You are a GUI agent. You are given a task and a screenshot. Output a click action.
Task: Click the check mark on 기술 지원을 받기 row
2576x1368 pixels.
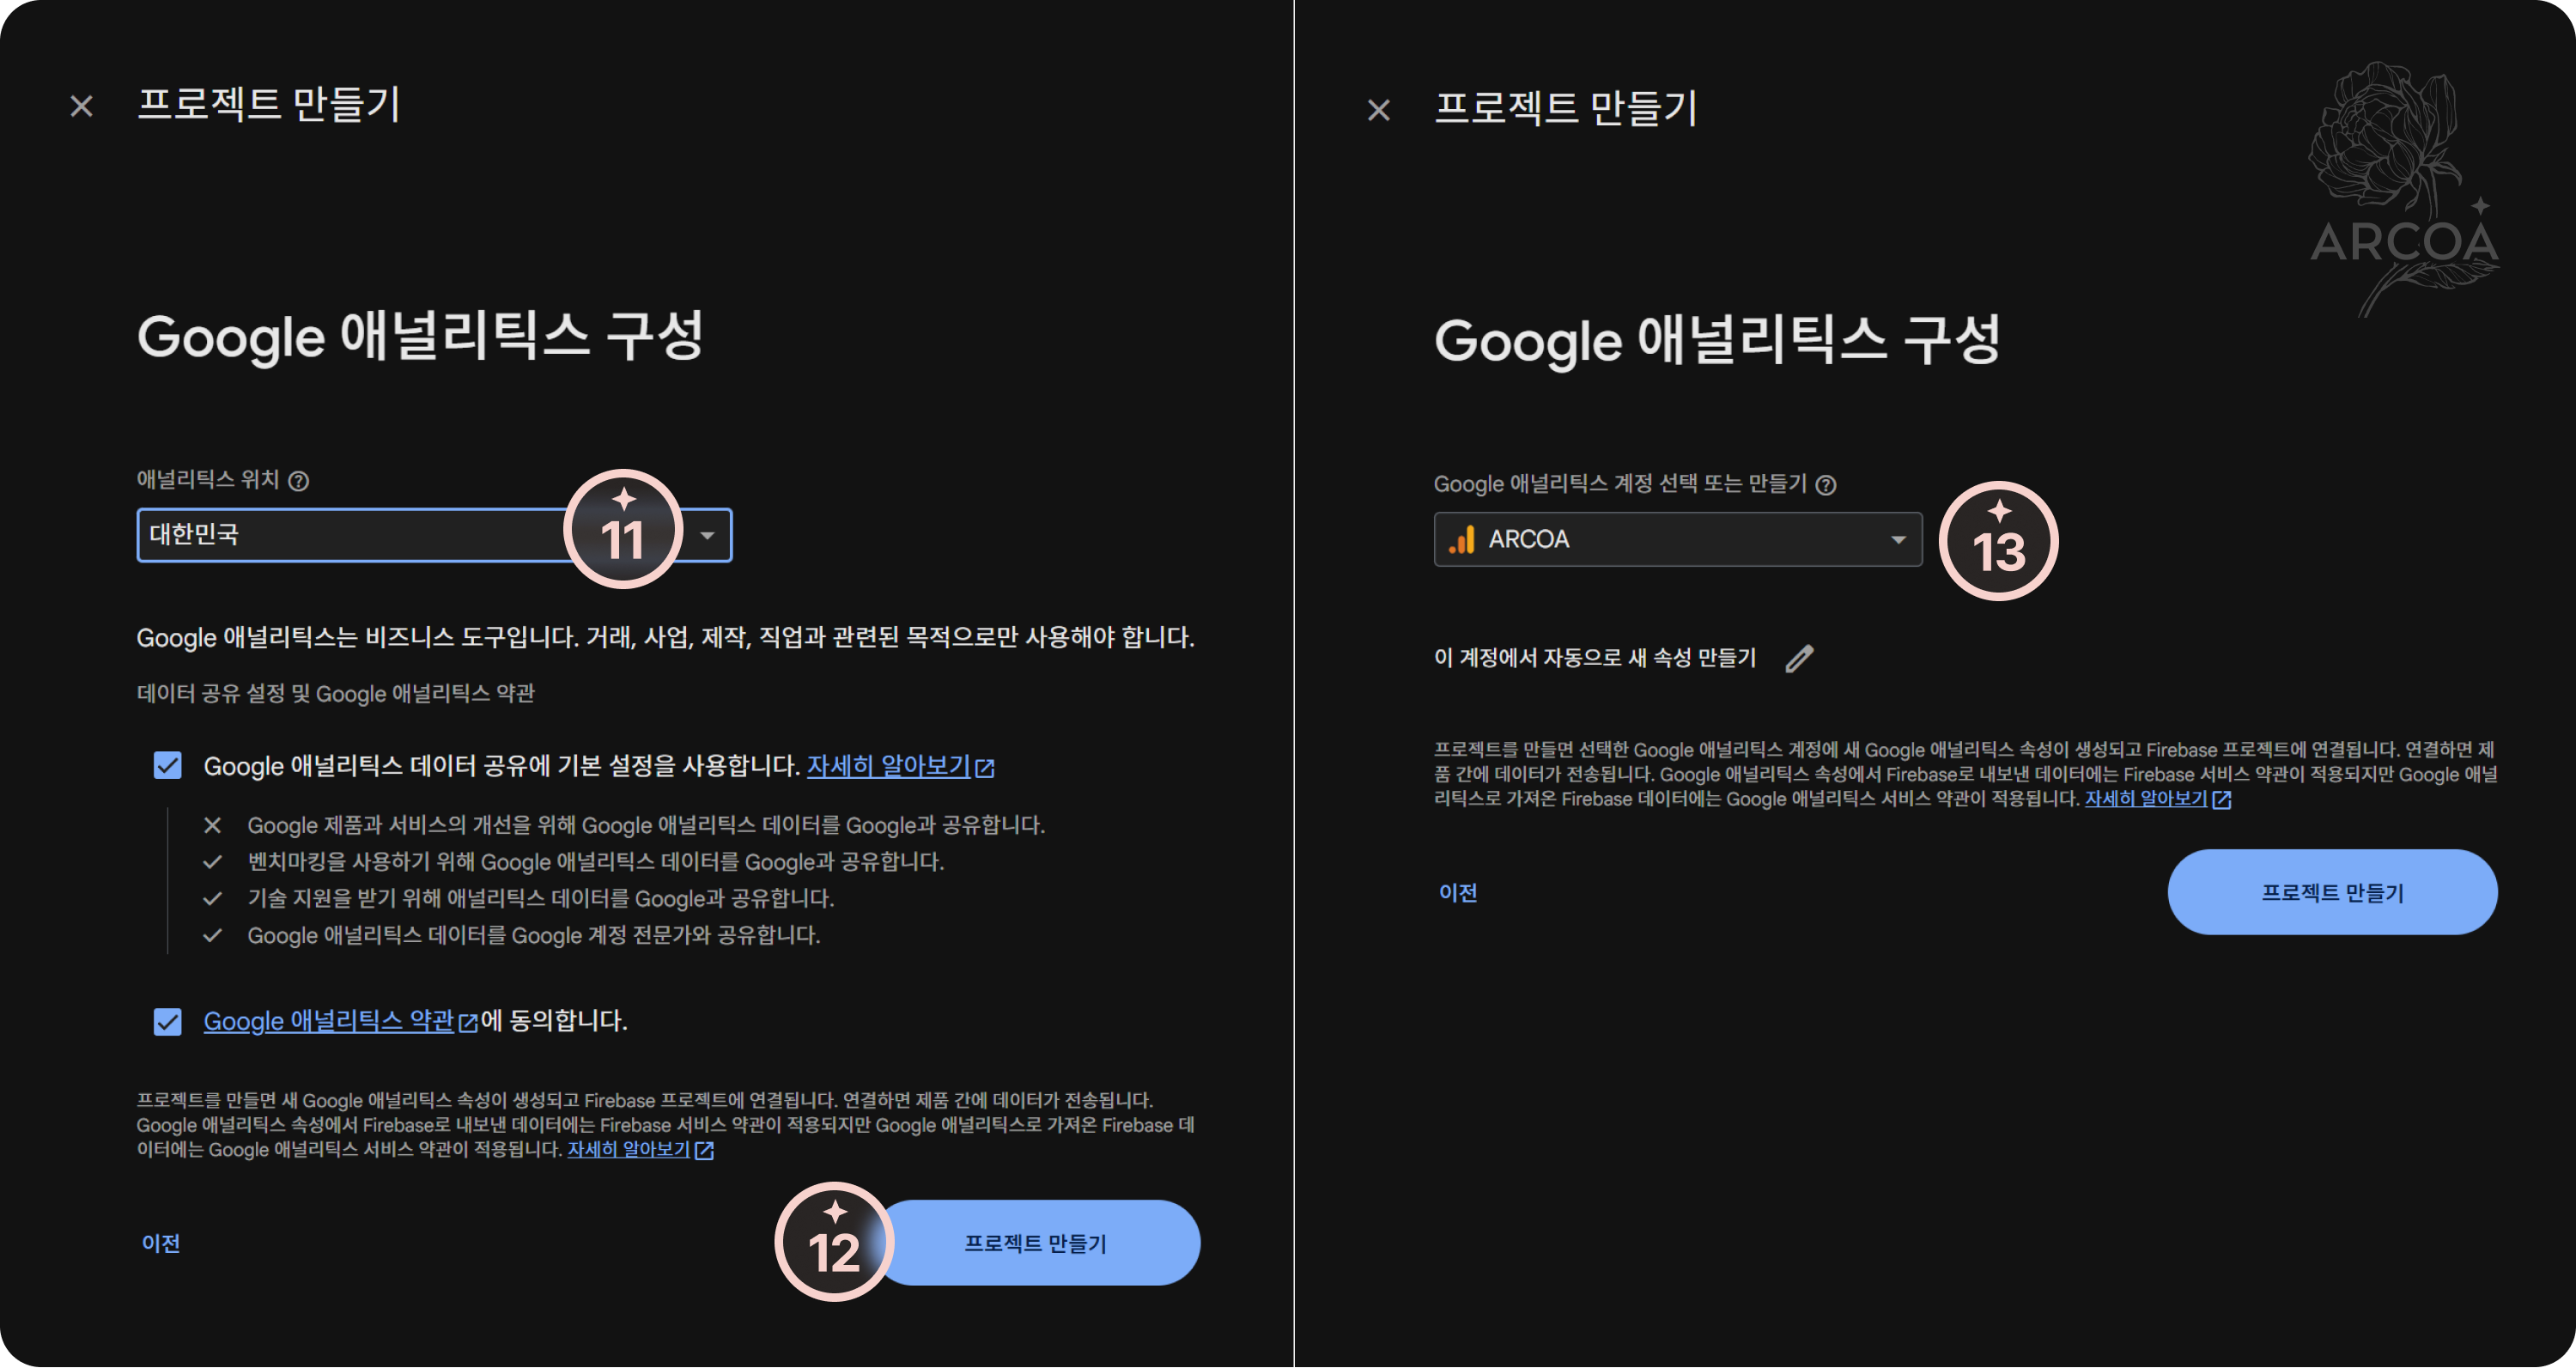(212, 899)
